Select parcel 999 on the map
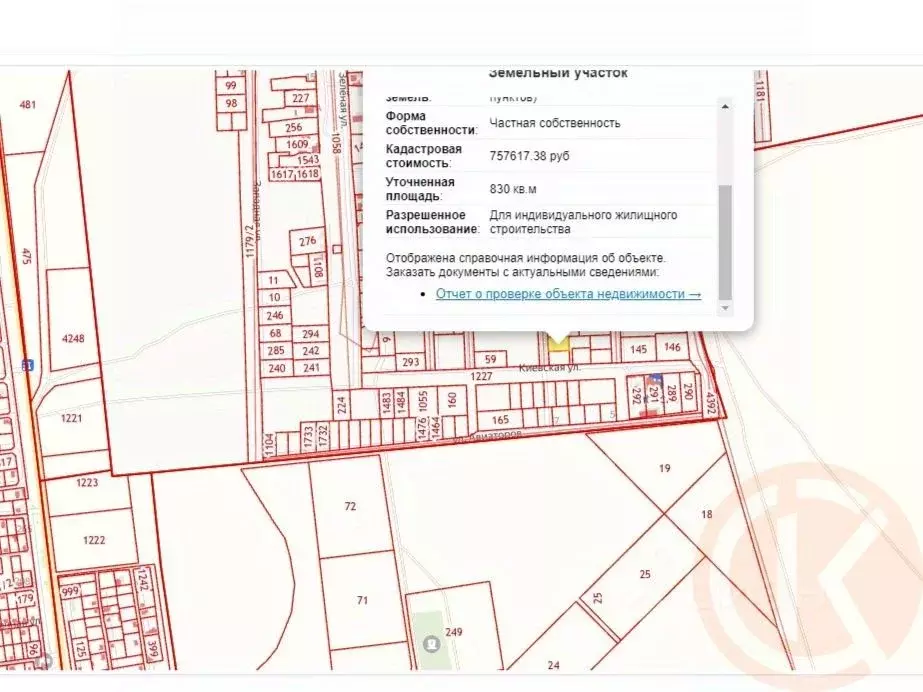This screenshot has height=692, width=923. click(70, 591)
